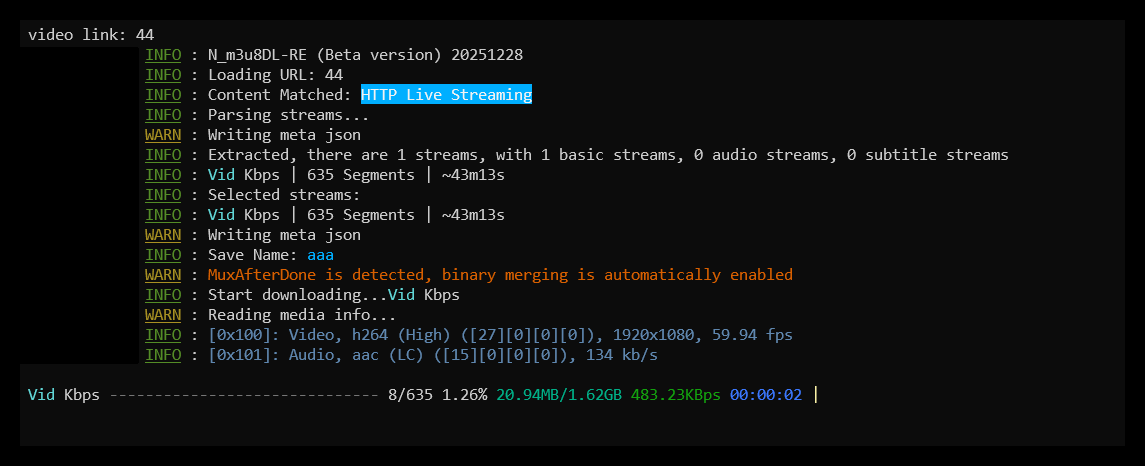Click the download progress bar dashes
1145x466 pixels.
tap(244, 395)
